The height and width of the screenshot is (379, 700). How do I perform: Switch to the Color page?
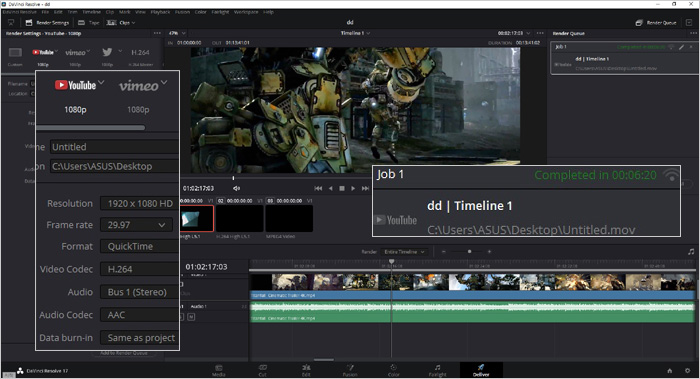tap(394, 371)
